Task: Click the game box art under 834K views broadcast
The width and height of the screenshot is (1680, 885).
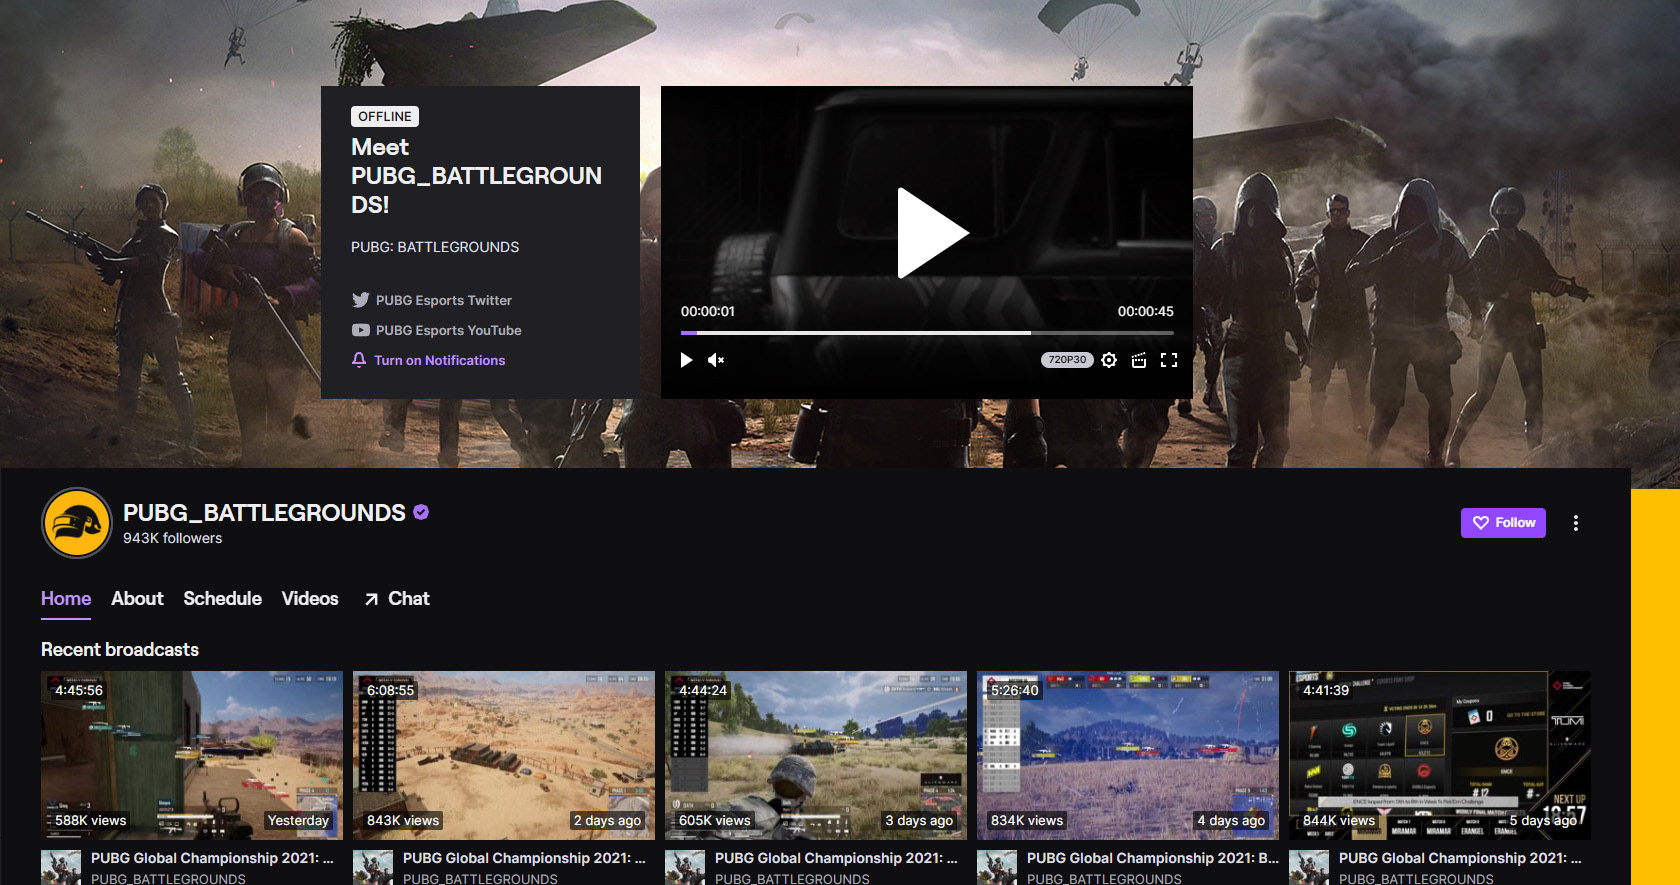Action: coord(997,867)
